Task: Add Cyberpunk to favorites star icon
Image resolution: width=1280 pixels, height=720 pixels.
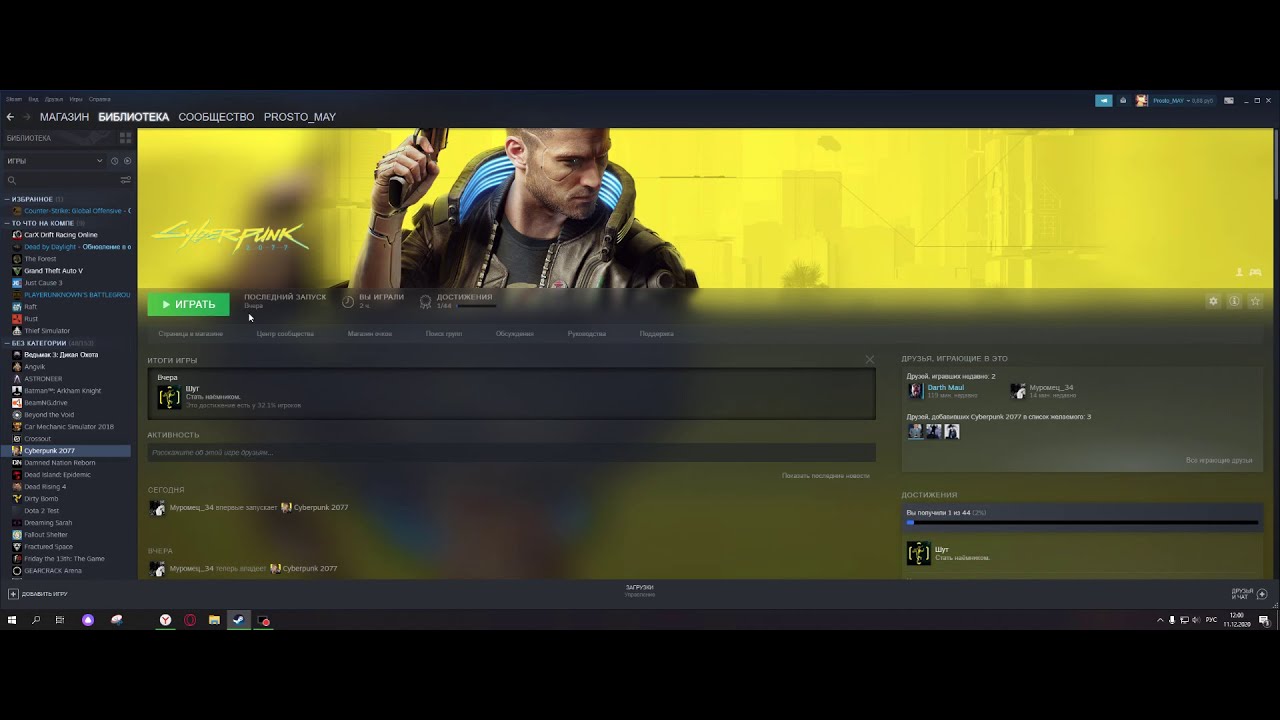Action: (x=1255, y=301)
